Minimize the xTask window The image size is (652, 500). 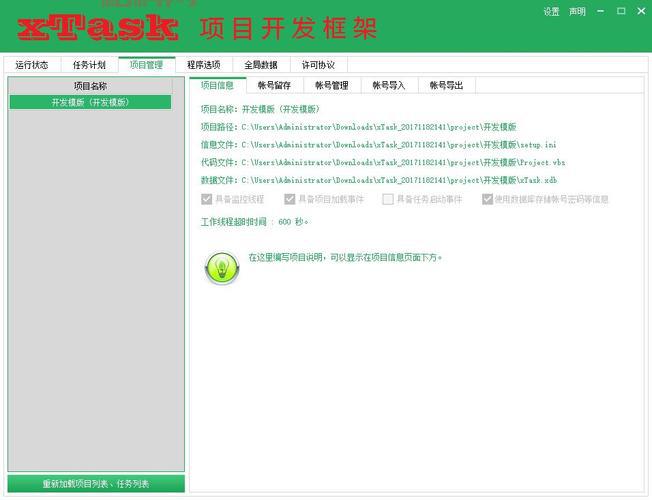(600, 11)
